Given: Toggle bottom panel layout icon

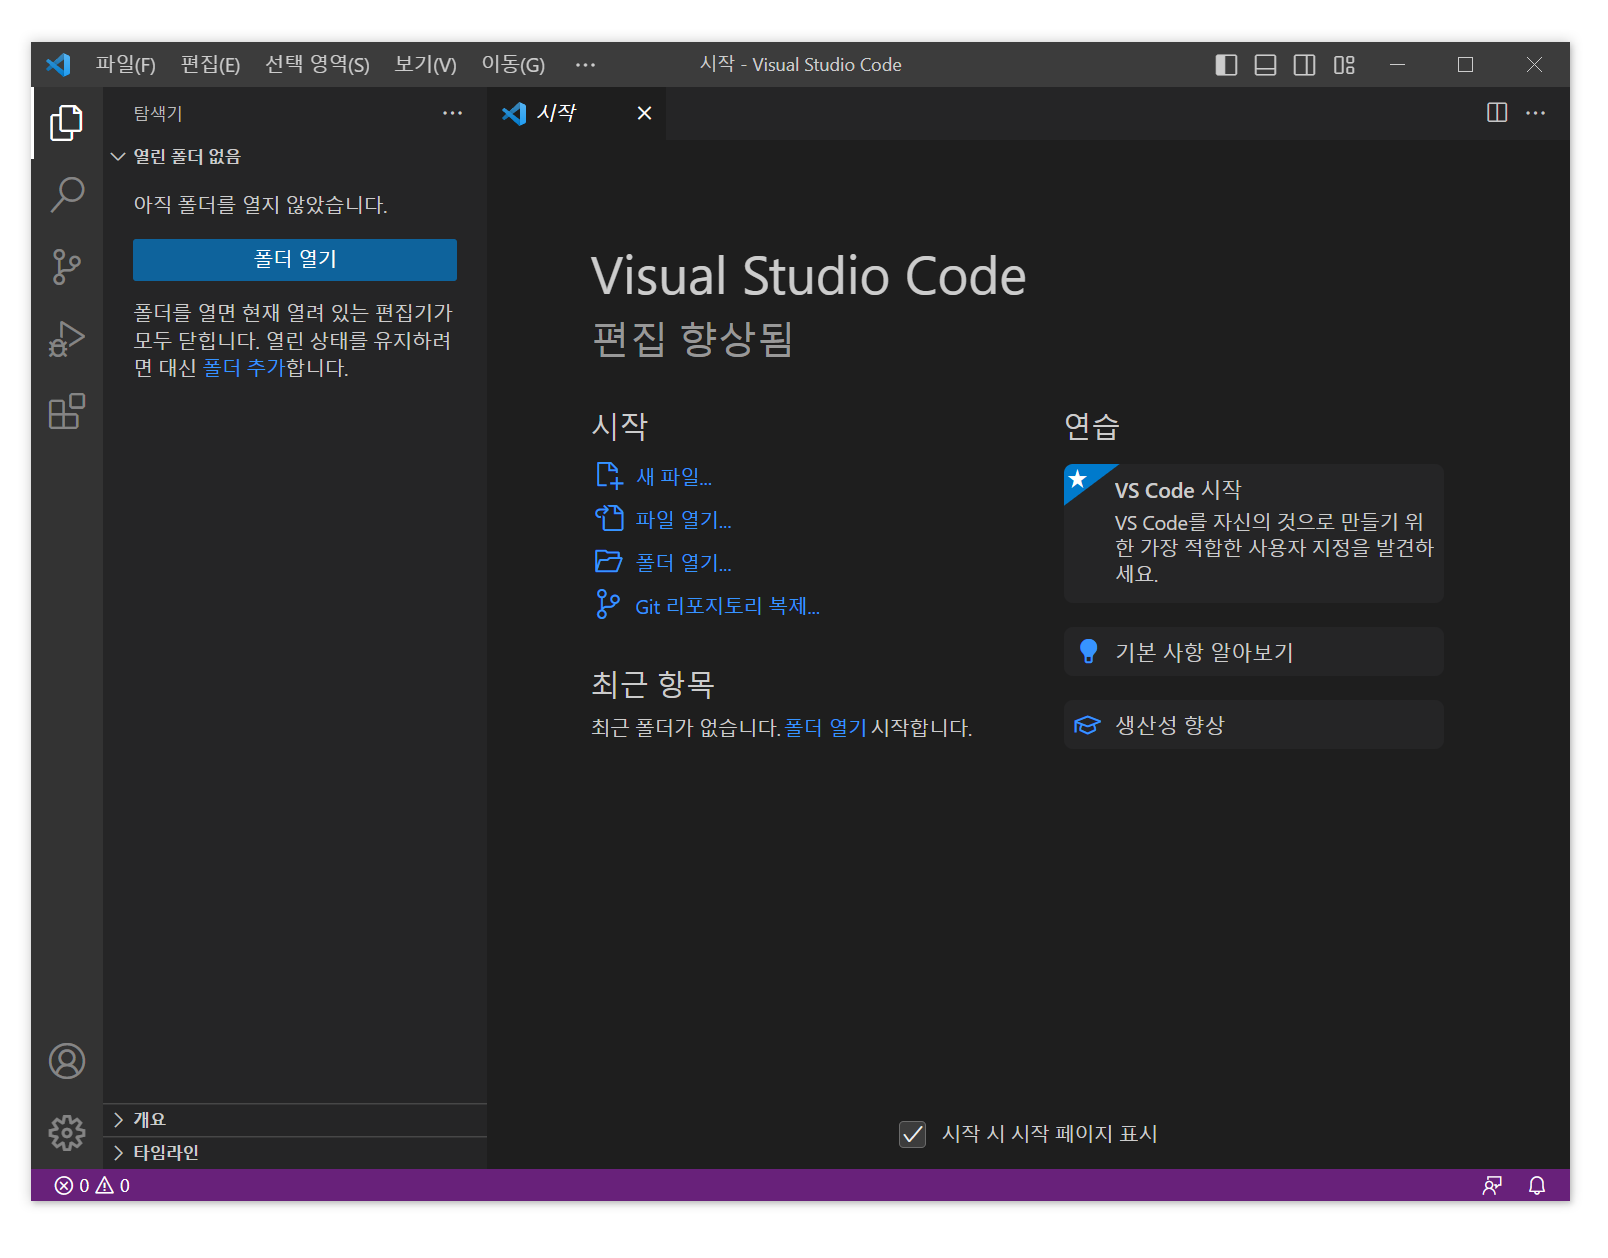Looking at the screenshot, I should (1265, 65).
